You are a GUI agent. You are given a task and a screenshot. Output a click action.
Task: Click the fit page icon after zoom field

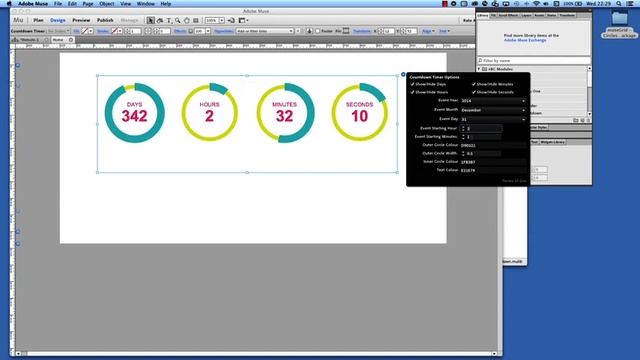click(x=231, y=20)
